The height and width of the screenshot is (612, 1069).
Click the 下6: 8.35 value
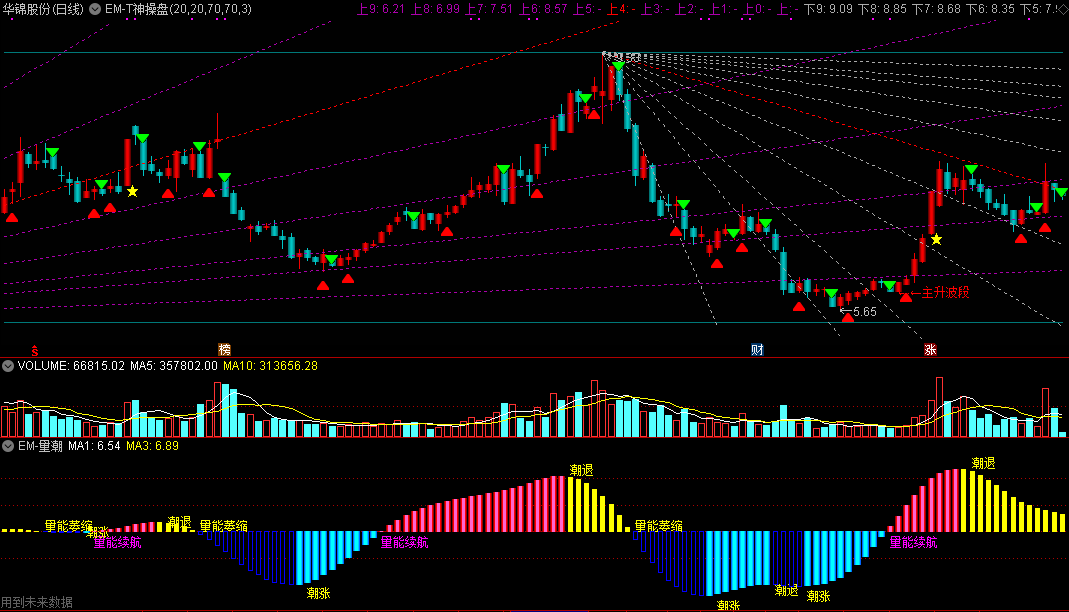(991, 10)
